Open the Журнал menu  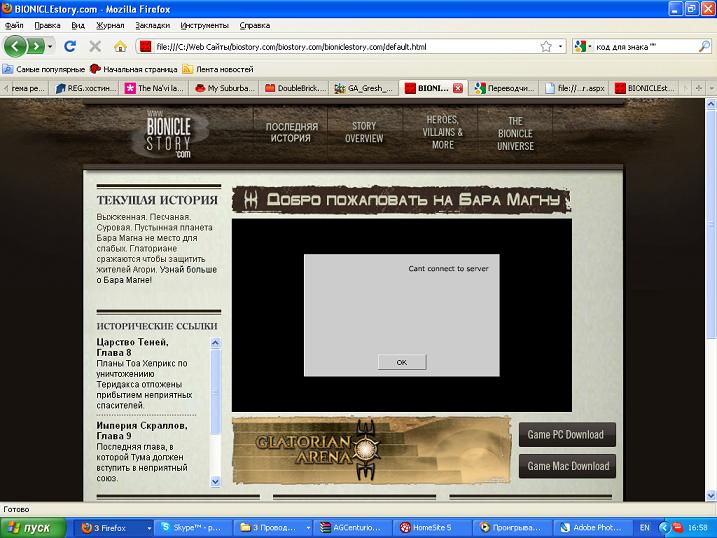110,25
